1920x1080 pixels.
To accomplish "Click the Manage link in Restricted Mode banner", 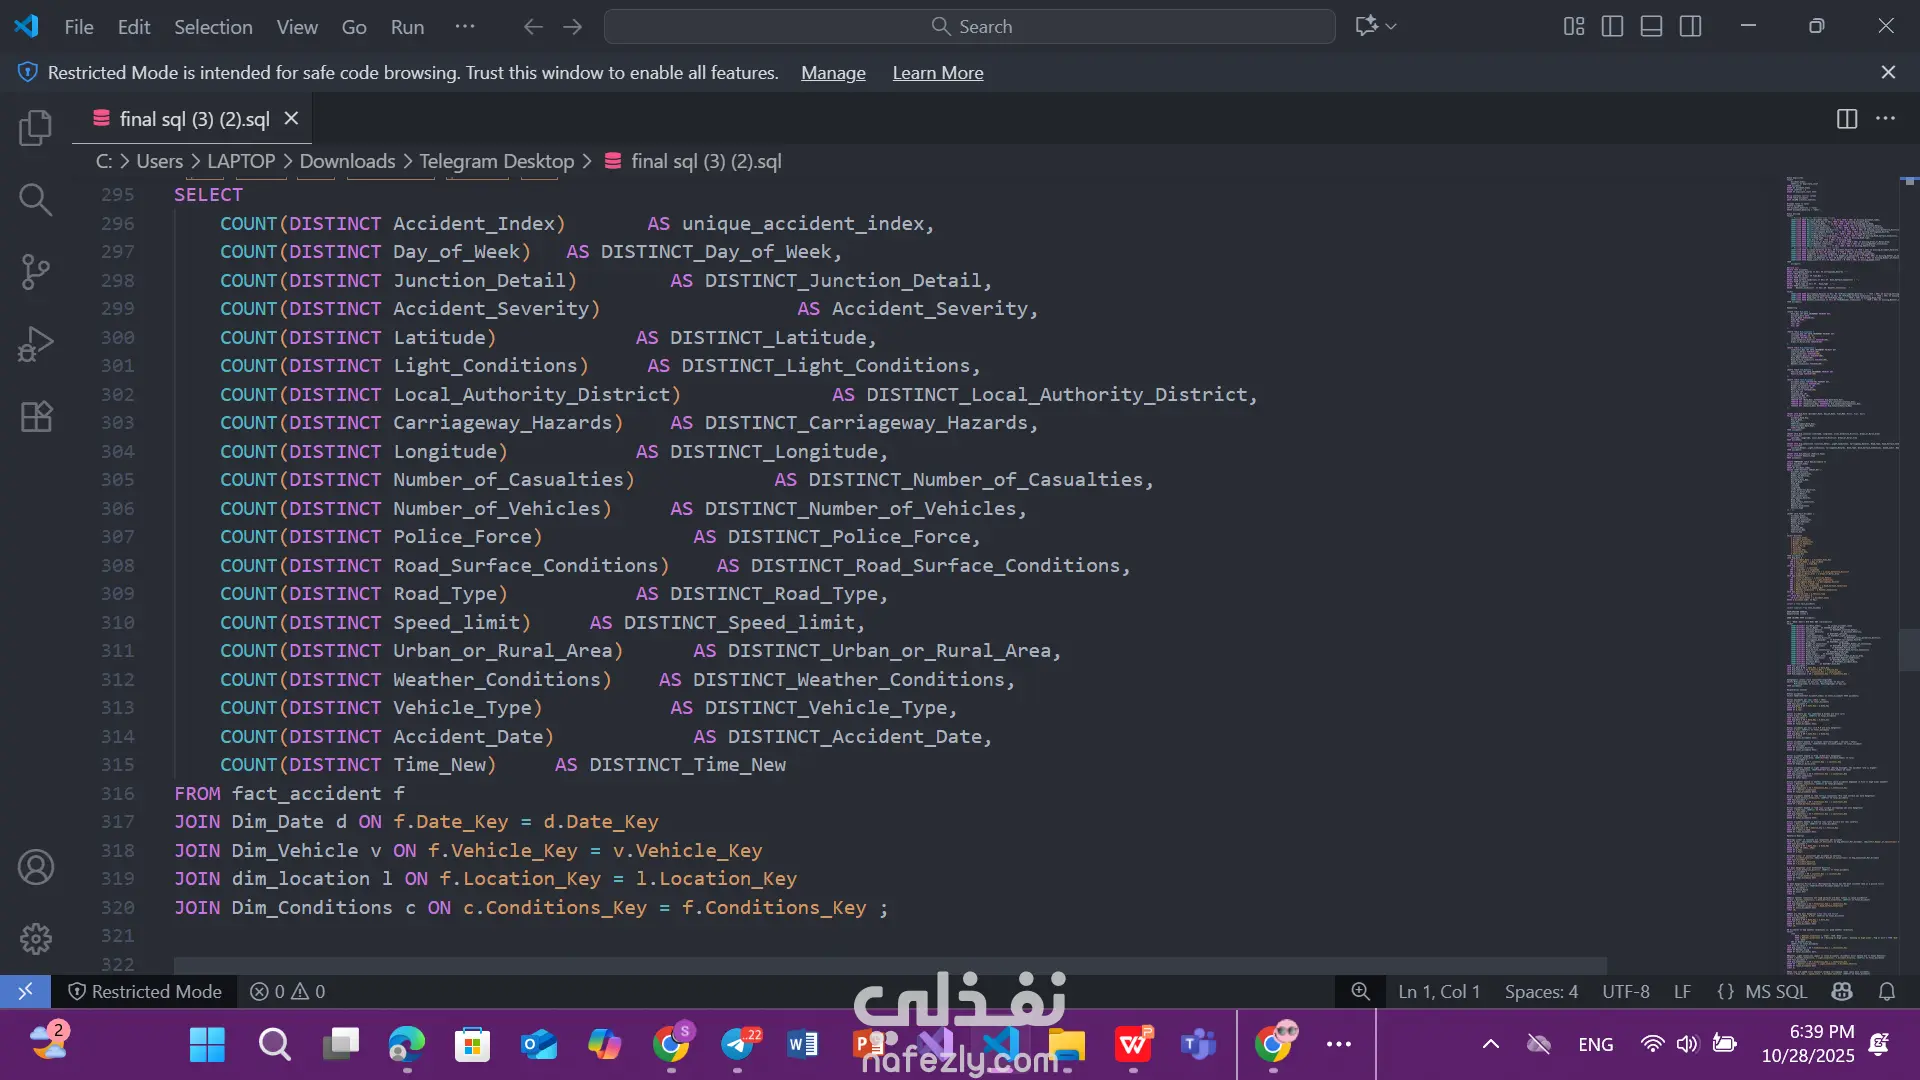I will coord(832,73).
